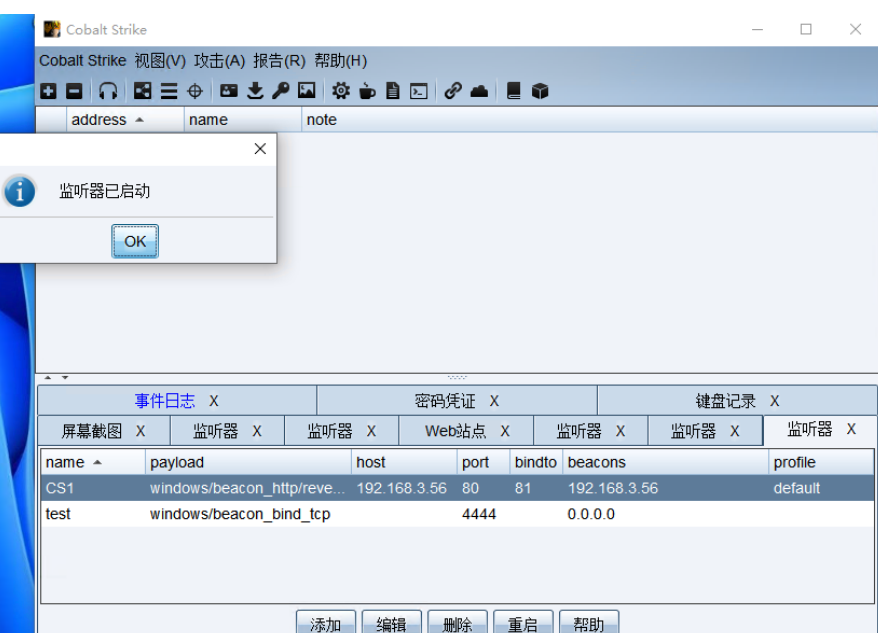
Task: Open credentials via the ID card icon
Action: tap(228, 91)
